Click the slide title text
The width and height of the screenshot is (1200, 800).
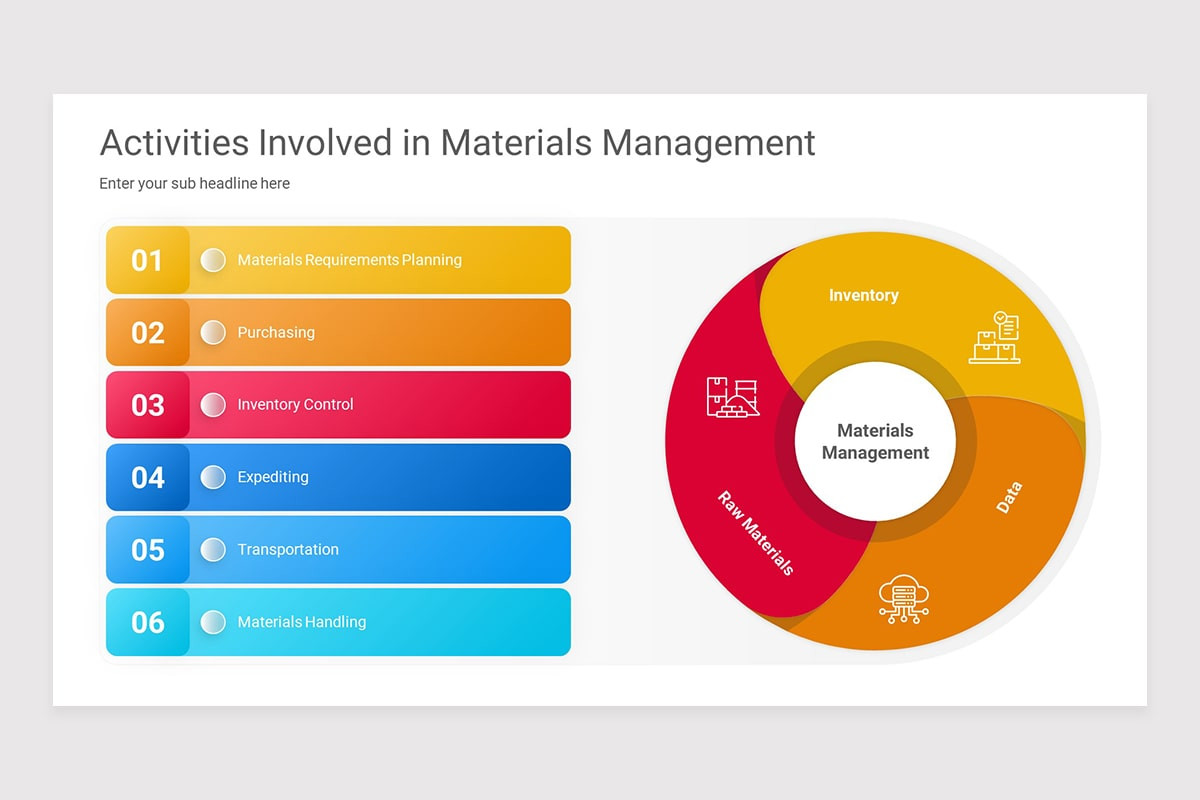pos(456,143)
